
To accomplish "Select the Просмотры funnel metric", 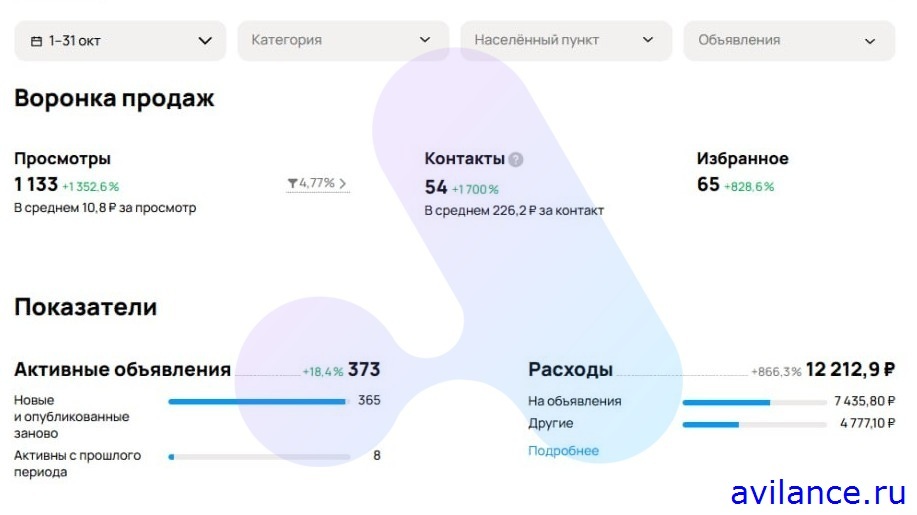I will pyautogui.click(x=62, y=159).
